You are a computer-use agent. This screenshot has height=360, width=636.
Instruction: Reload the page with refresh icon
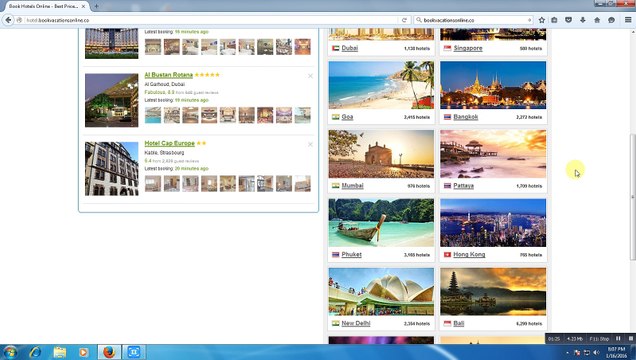point(404,20)
